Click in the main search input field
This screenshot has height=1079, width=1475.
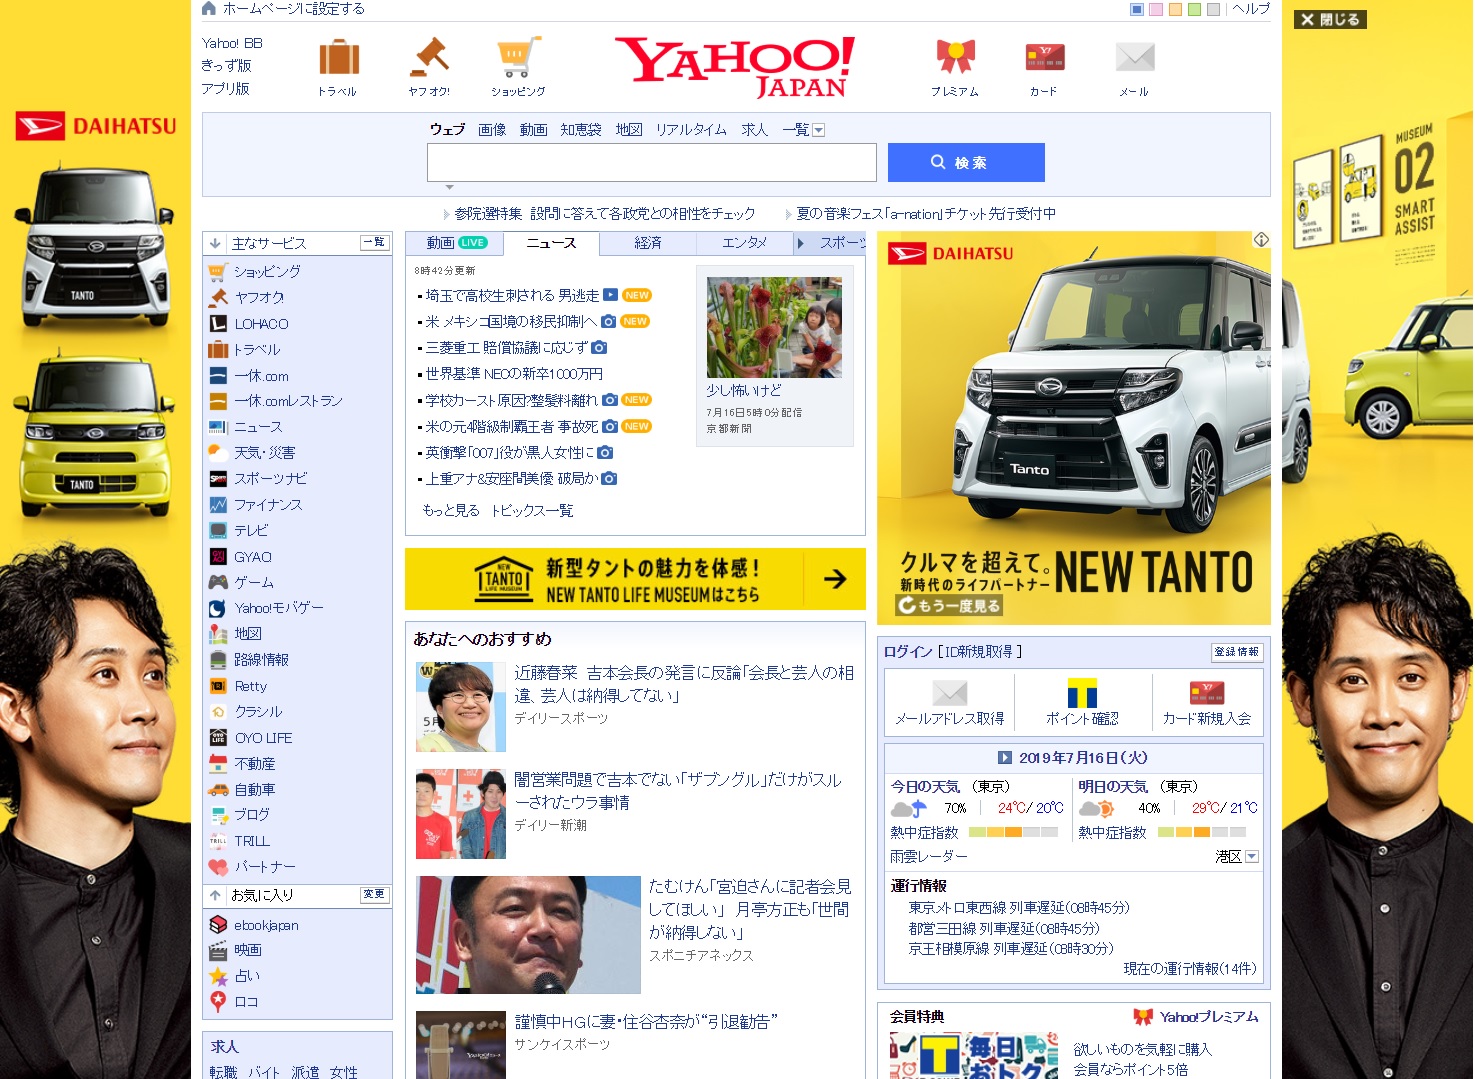652,163
